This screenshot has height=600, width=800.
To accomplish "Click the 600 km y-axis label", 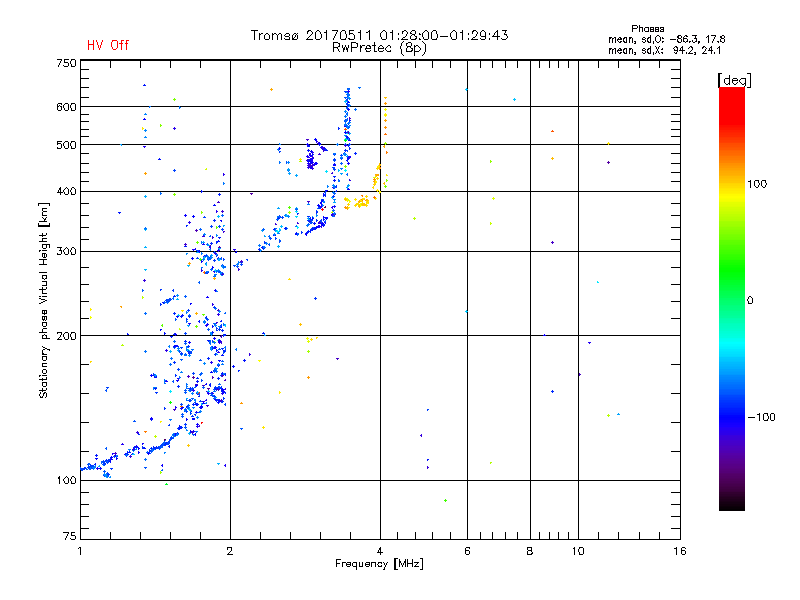I will [66, 107].
